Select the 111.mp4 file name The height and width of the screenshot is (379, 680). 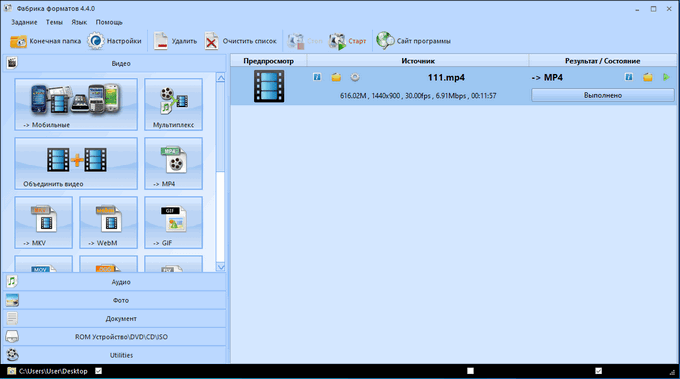click(446, 78)
